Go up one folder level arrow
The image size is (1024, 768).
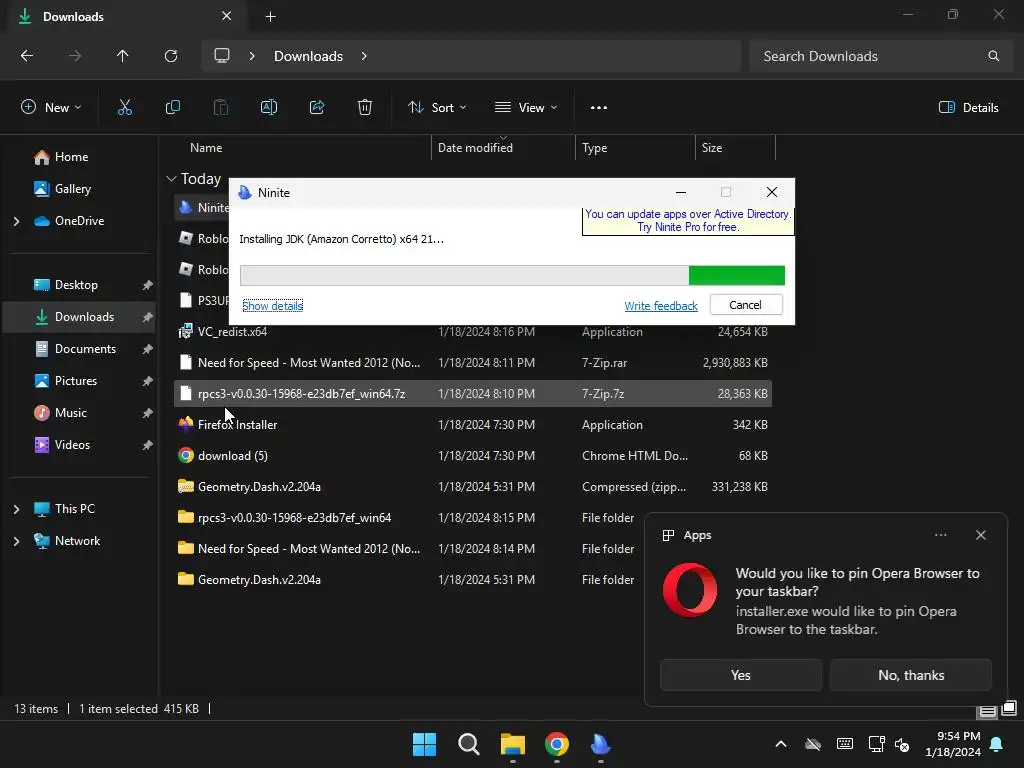click(x=122, y=56)
